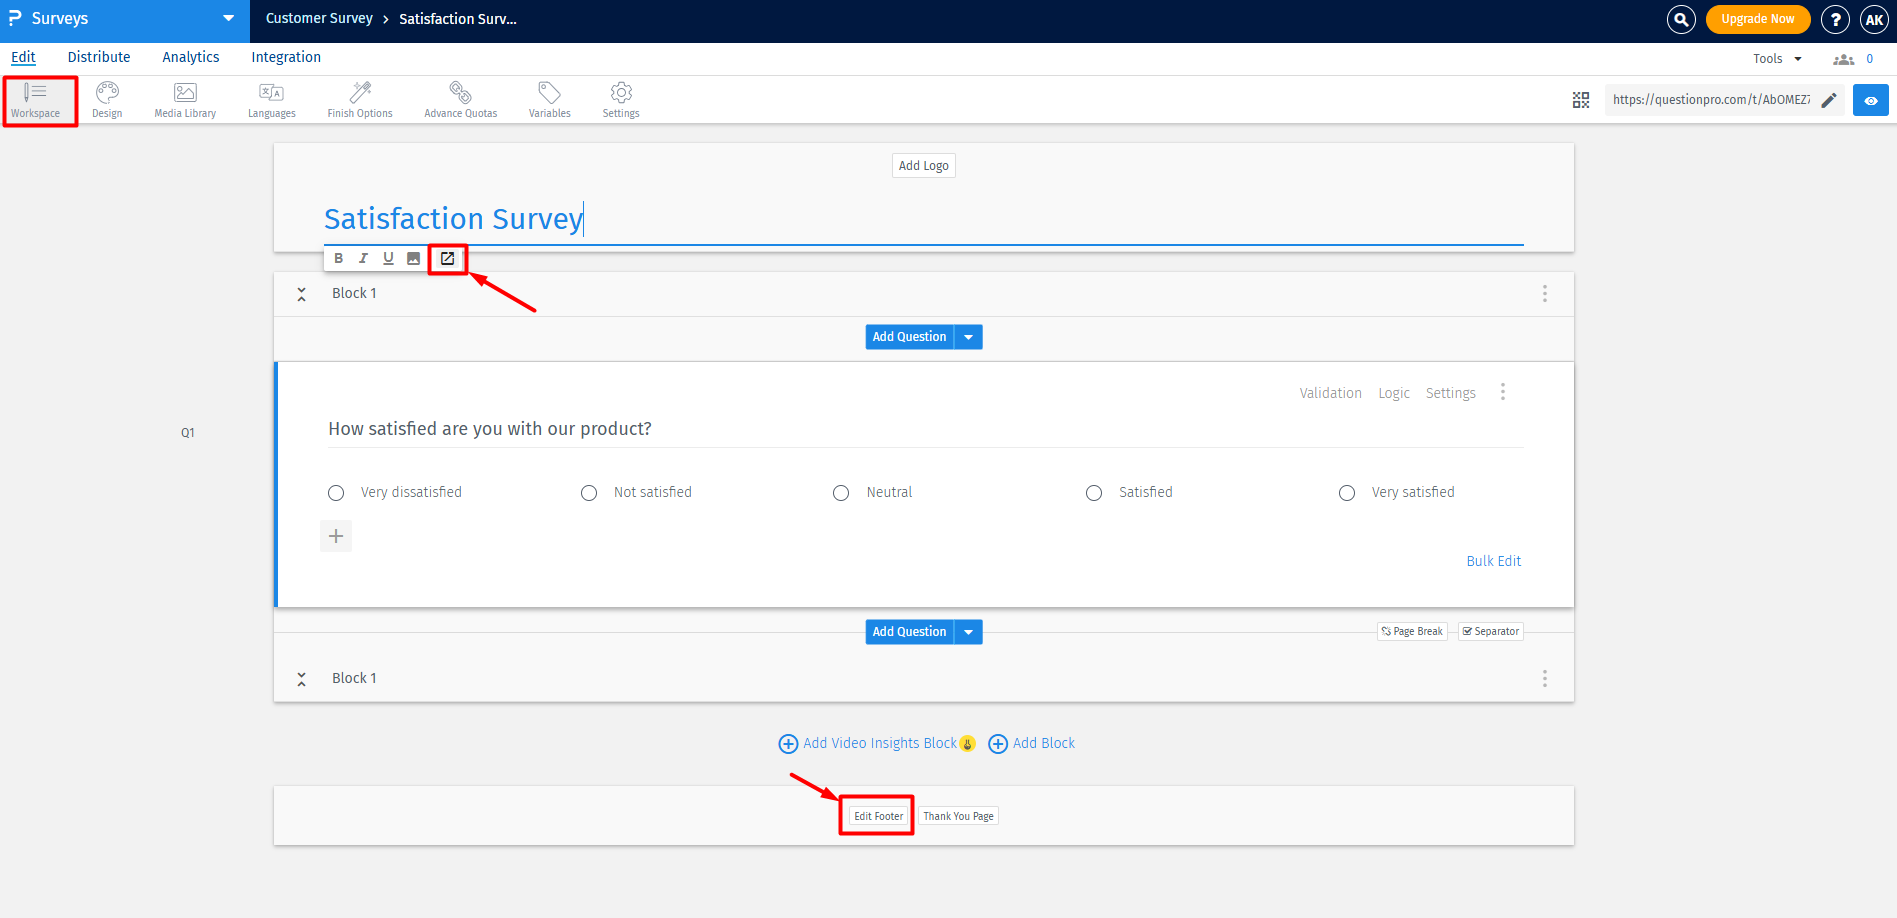Open the Distribute tab
This screenshot has width=1897, height=918.
pos(98,57)
